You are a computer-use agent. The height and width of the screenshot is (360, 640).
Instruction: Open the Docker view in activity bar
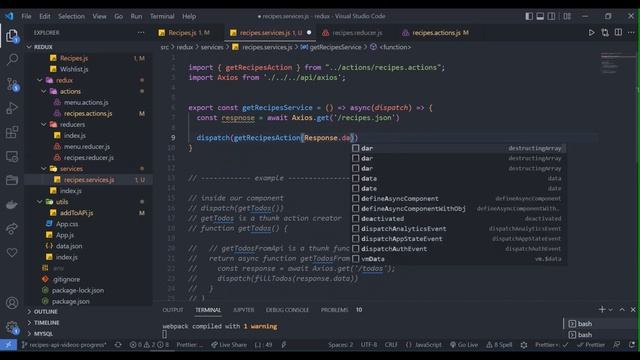coord(12,204)
